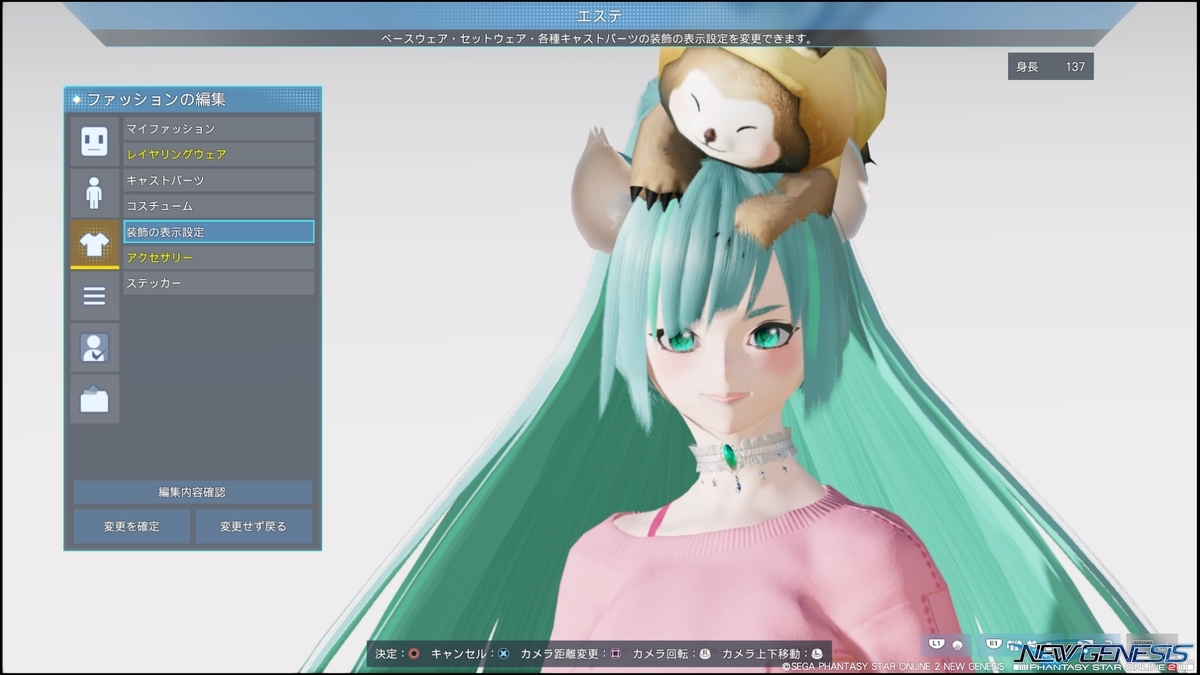Open the folder save data icon
The height and width of the screenshot is (675, 1200).
[x=94, y=399]
